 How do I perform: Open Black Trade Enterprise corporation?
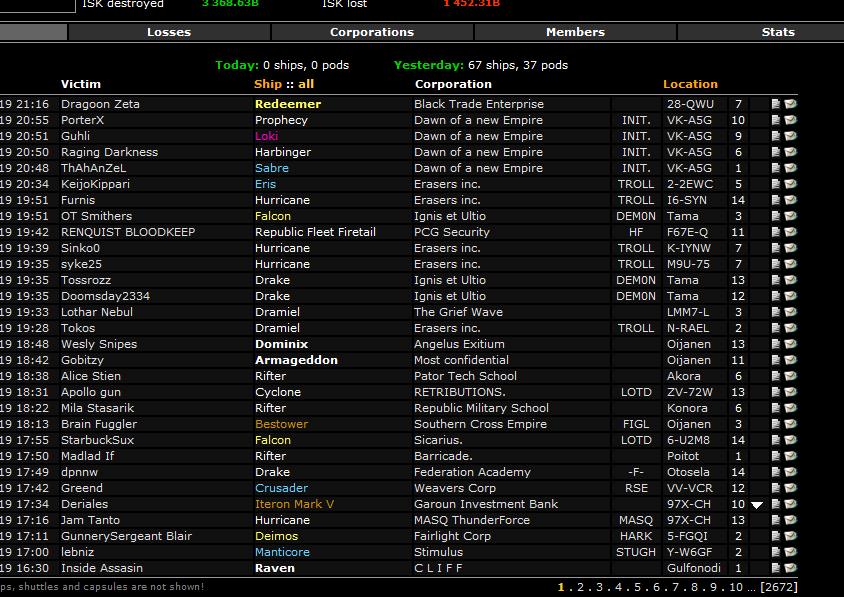click(x=479, y=104)
